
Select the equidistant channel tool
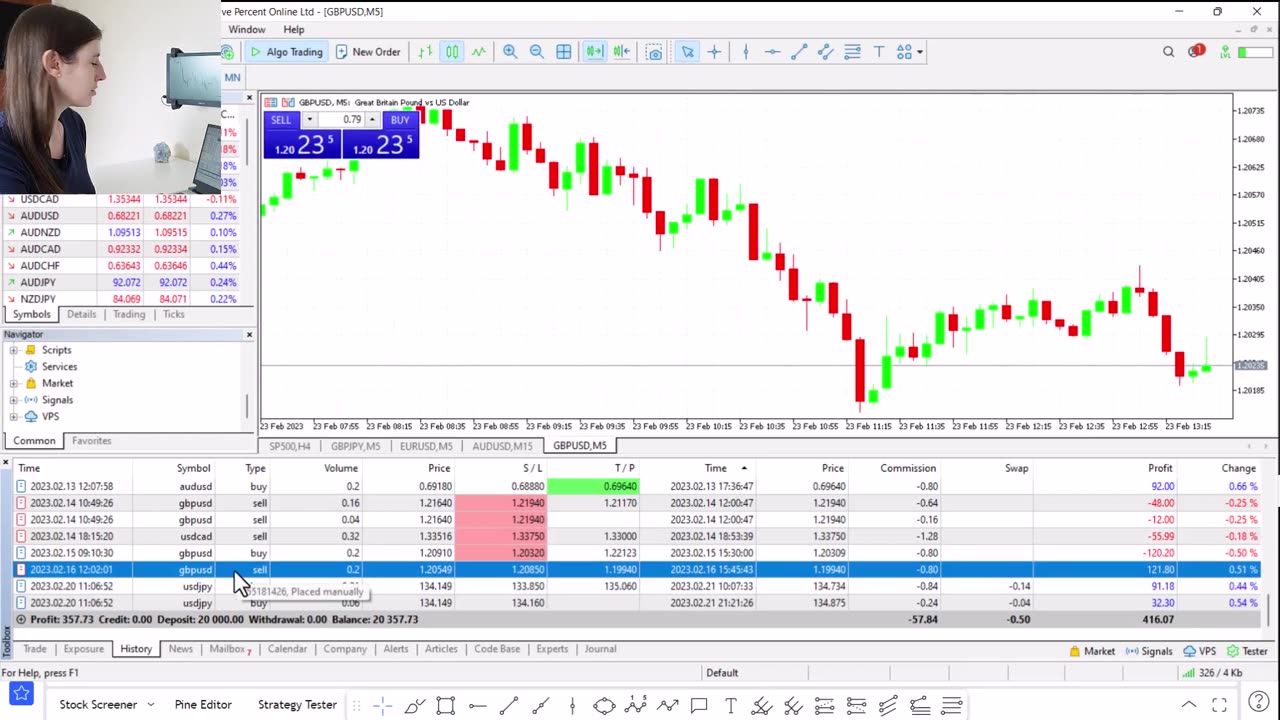[825, 52]
